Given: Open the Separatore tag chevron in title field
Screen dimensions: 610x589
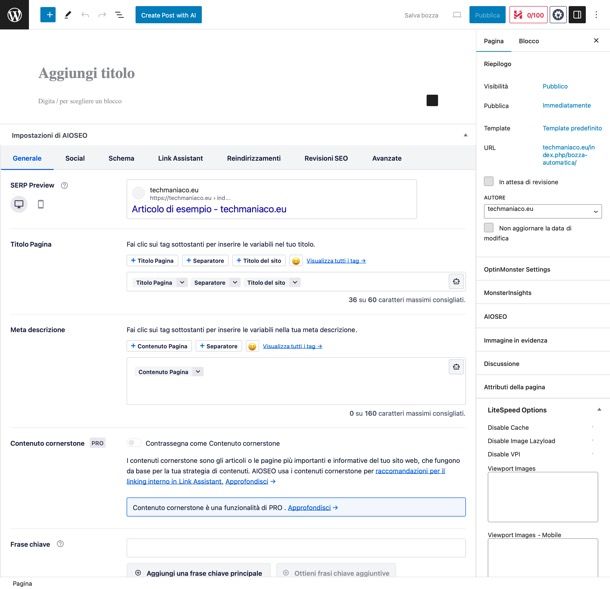Looking at the screenshot, I should pyautogui.click(x=235, y=282).
